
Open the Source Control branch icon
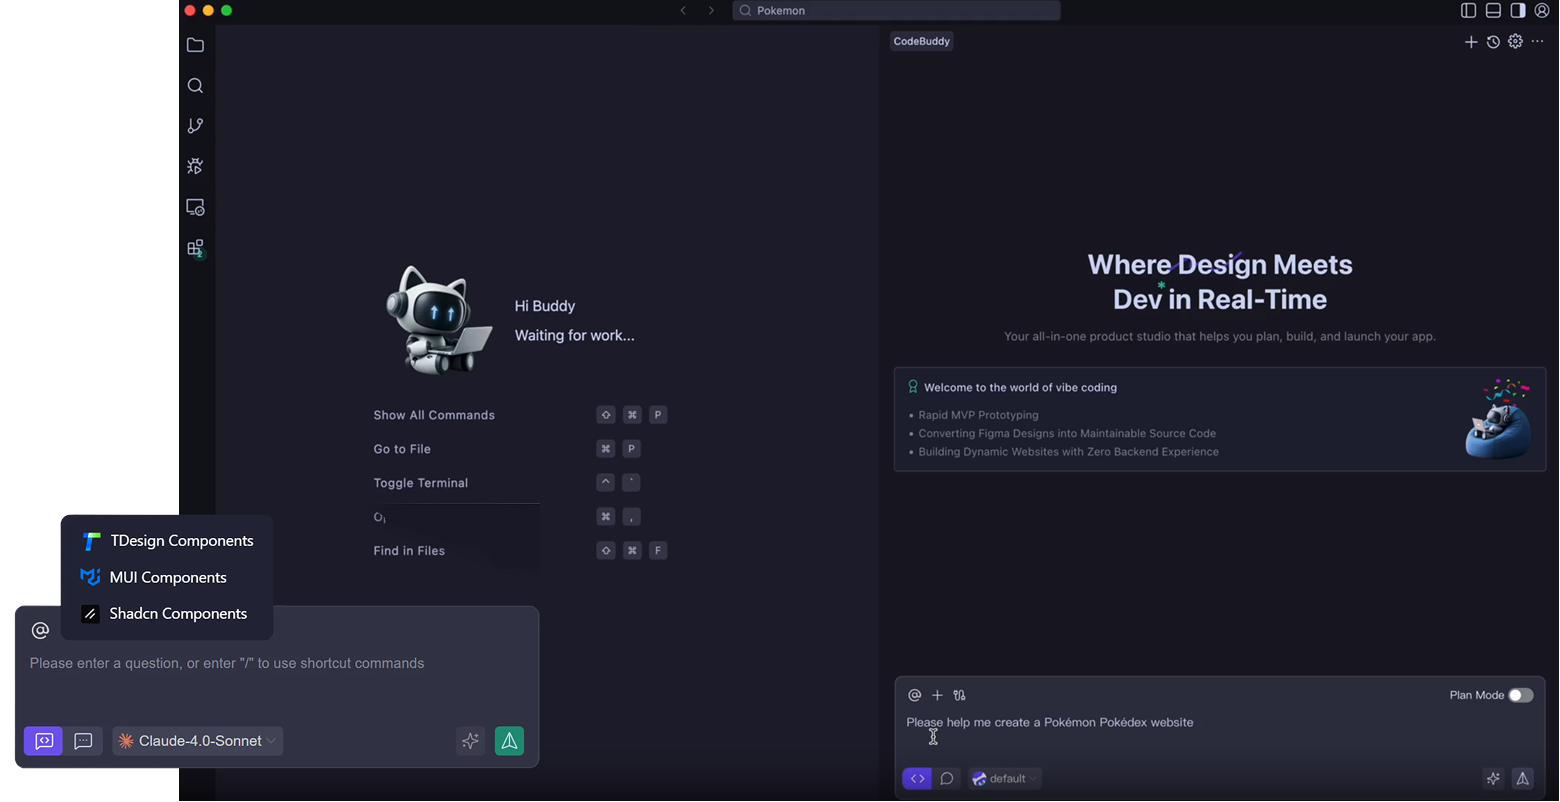(x=195, y=126)
